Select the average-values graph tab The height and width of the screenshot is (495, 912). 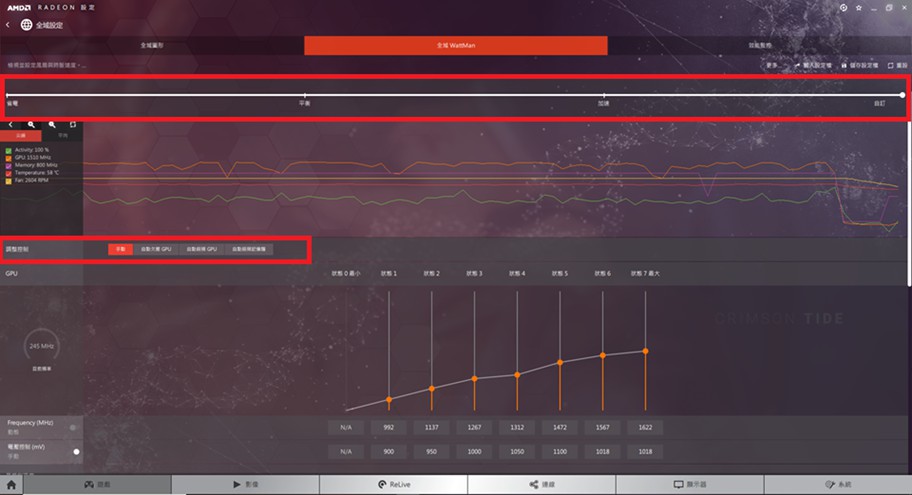(x=62, y=136)
